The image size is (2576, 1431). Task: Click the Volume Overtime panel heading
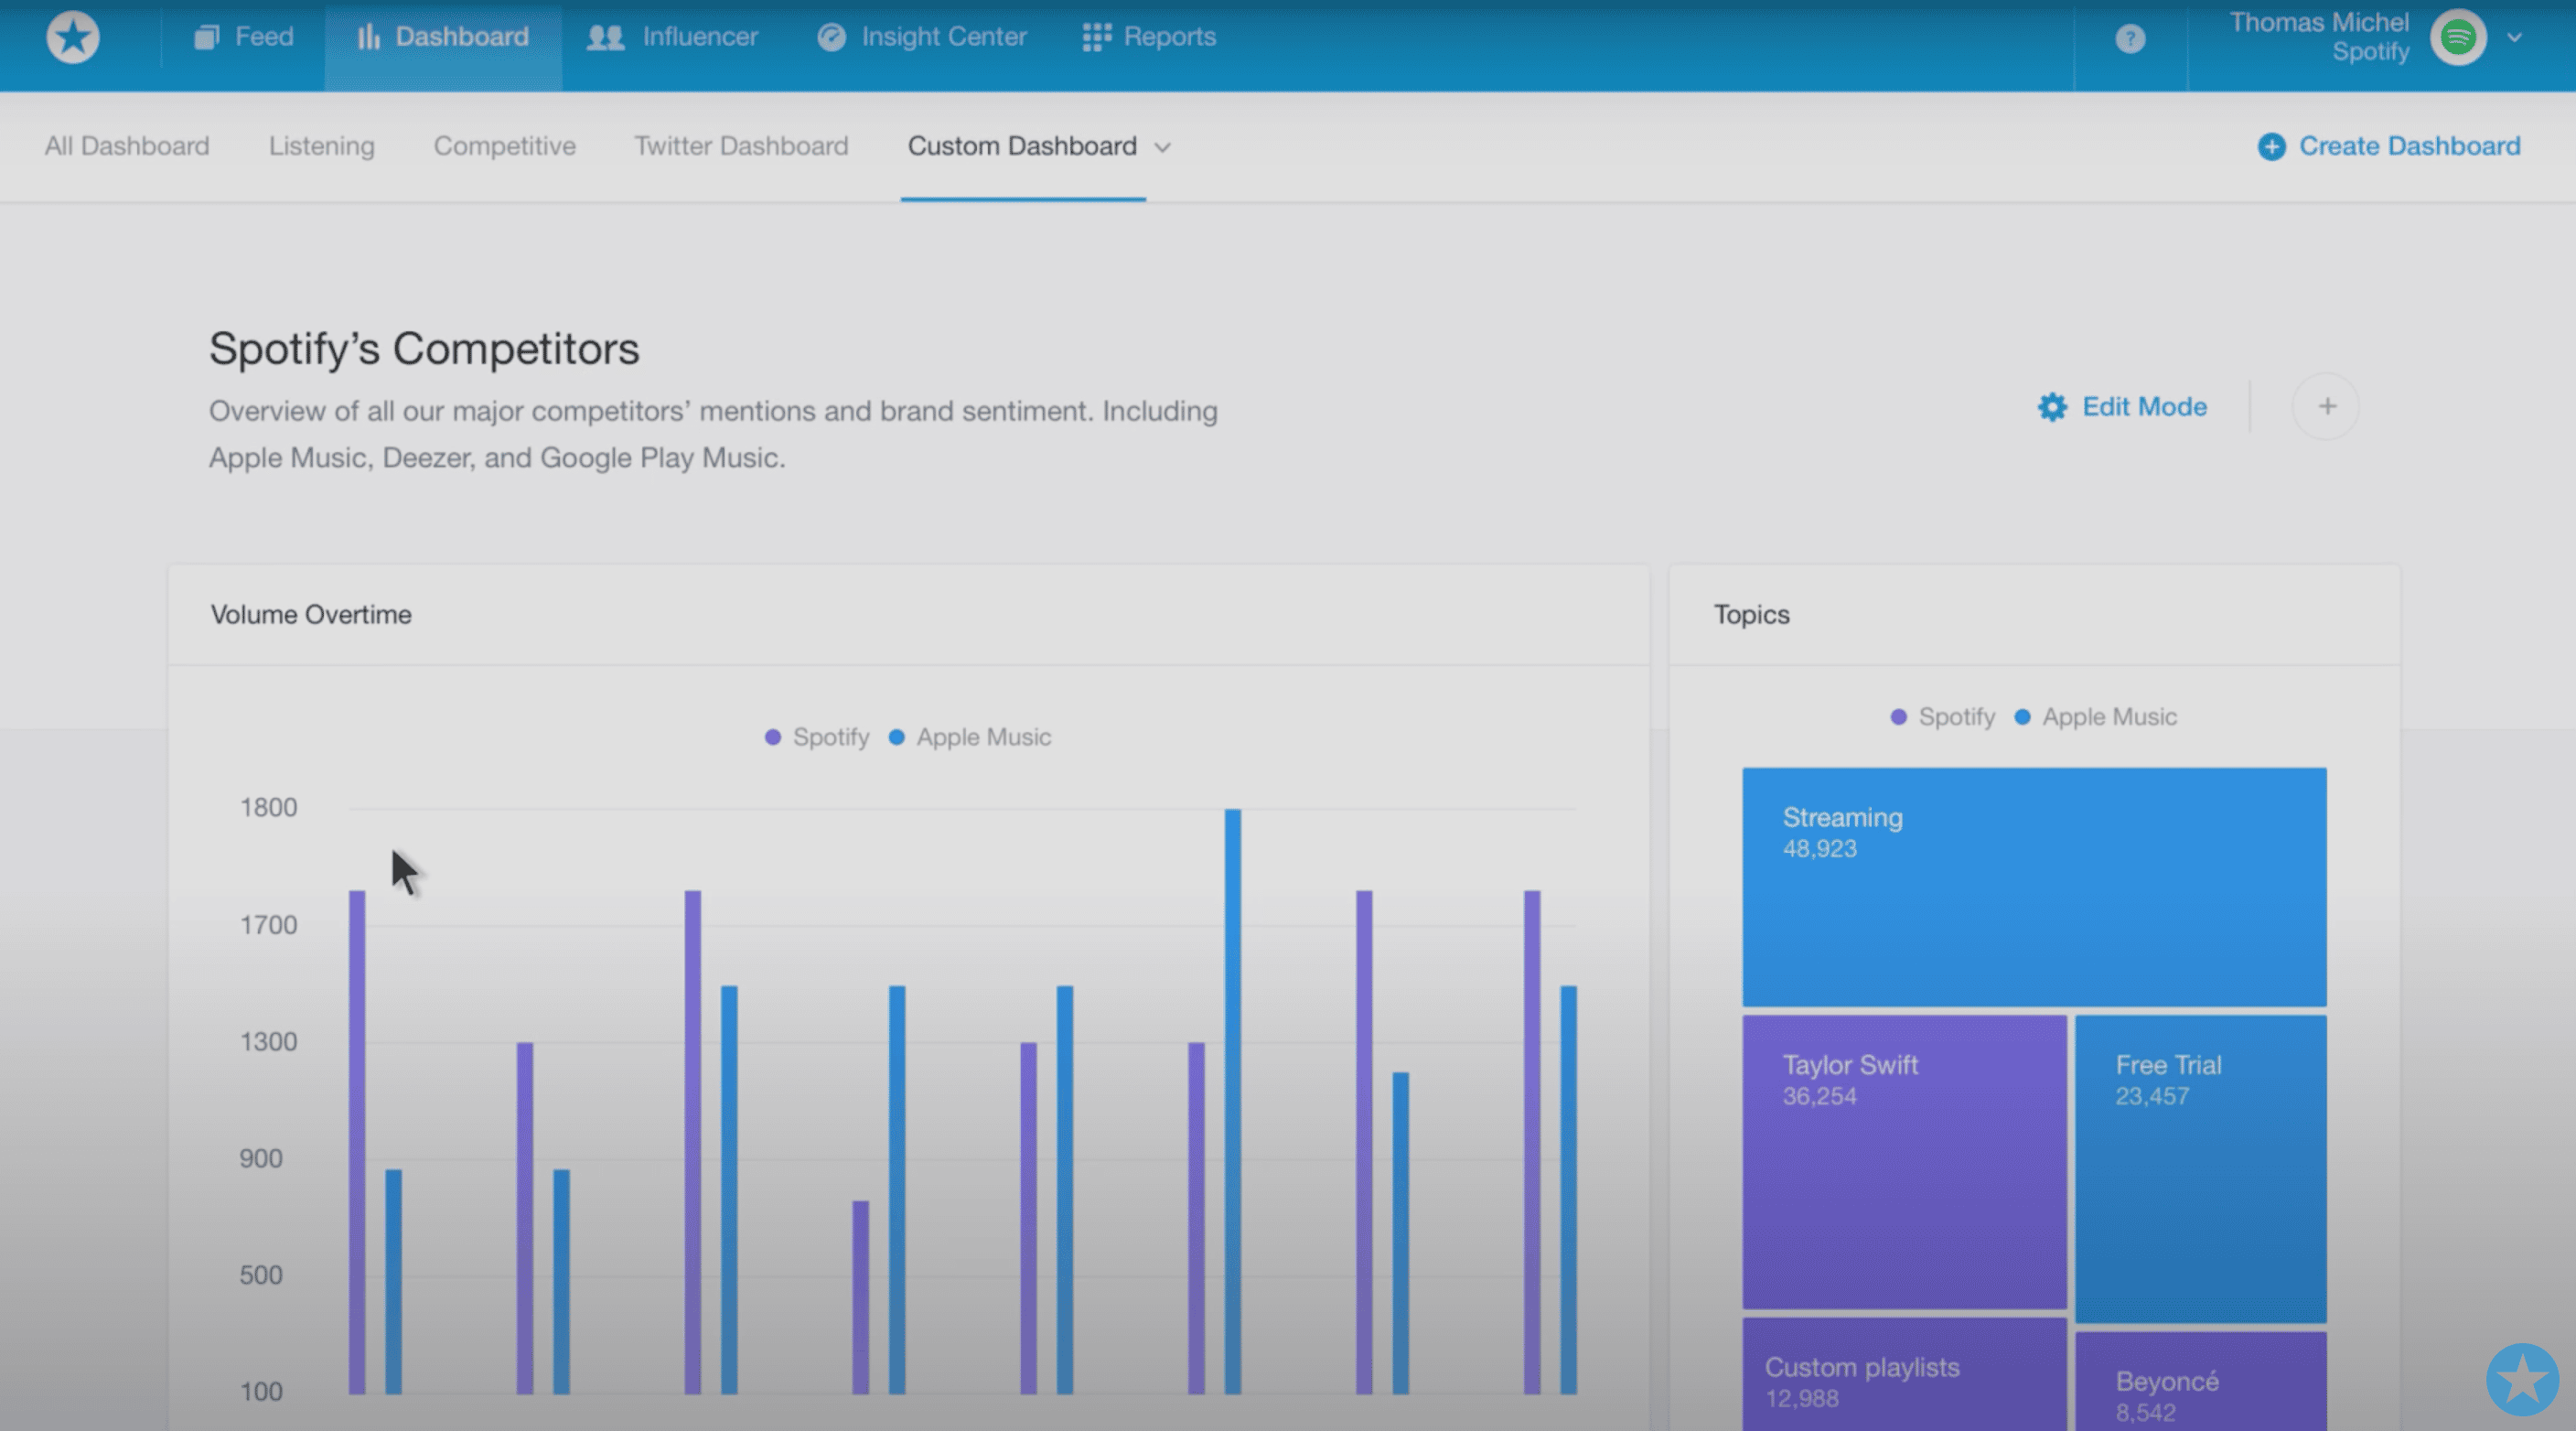(x=311, y=614)
